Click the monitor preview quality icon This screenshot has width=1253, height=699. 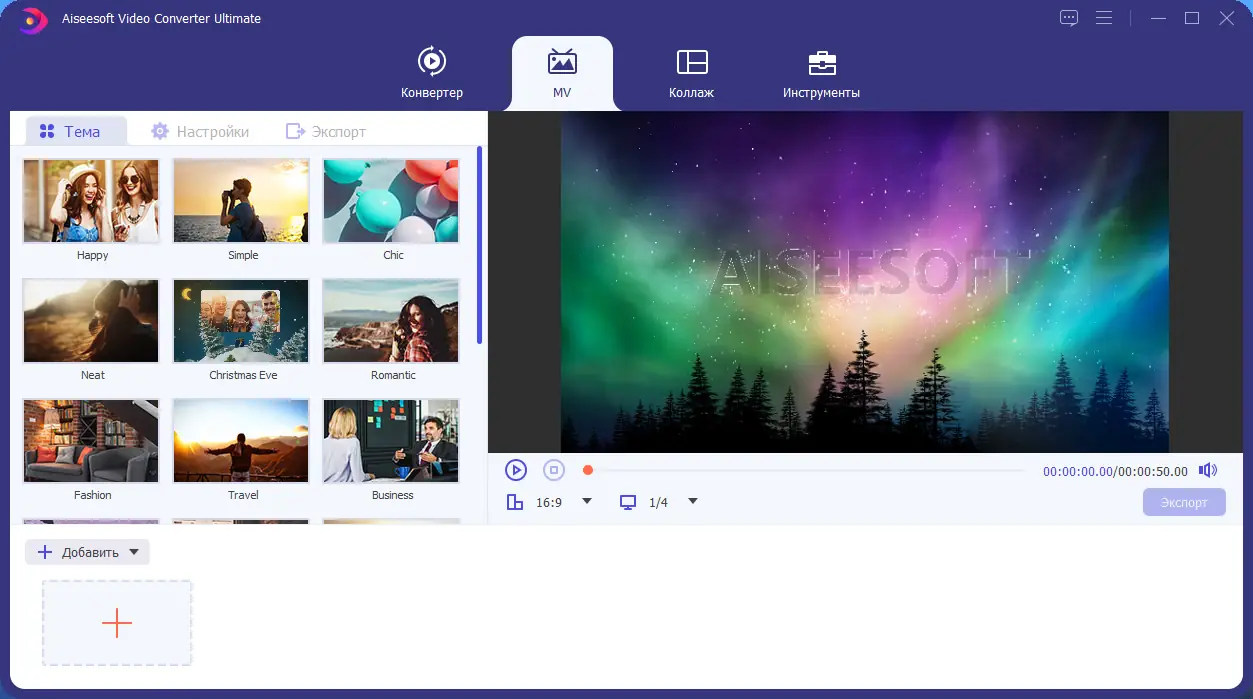(628, 502)
